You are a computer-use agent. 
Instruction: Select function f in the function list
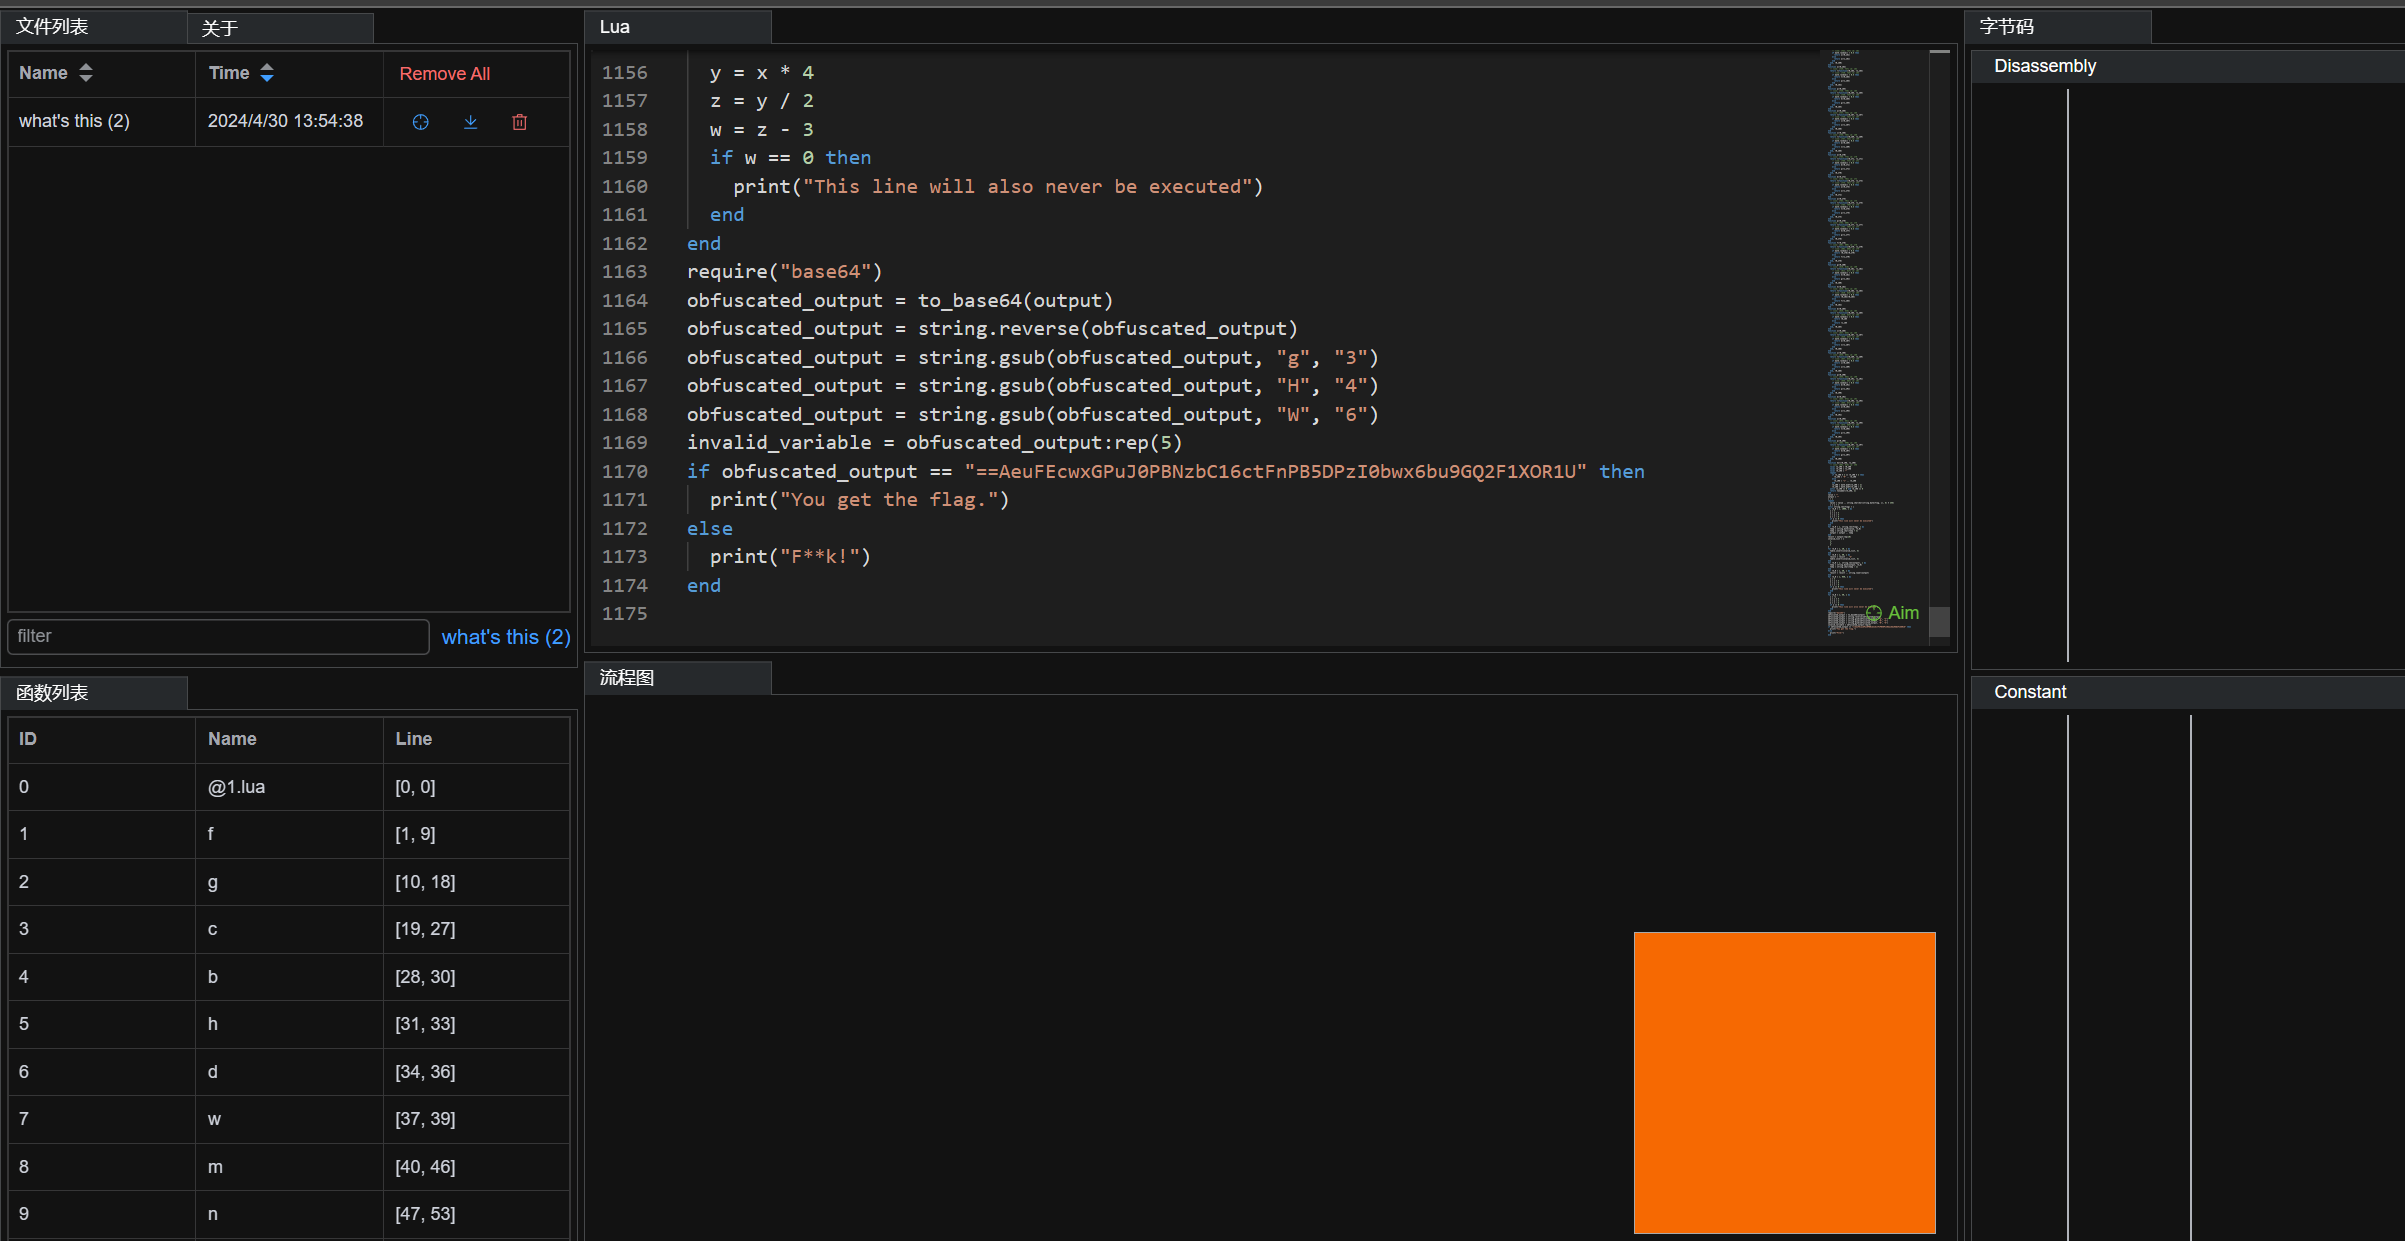tap(211, 834)
